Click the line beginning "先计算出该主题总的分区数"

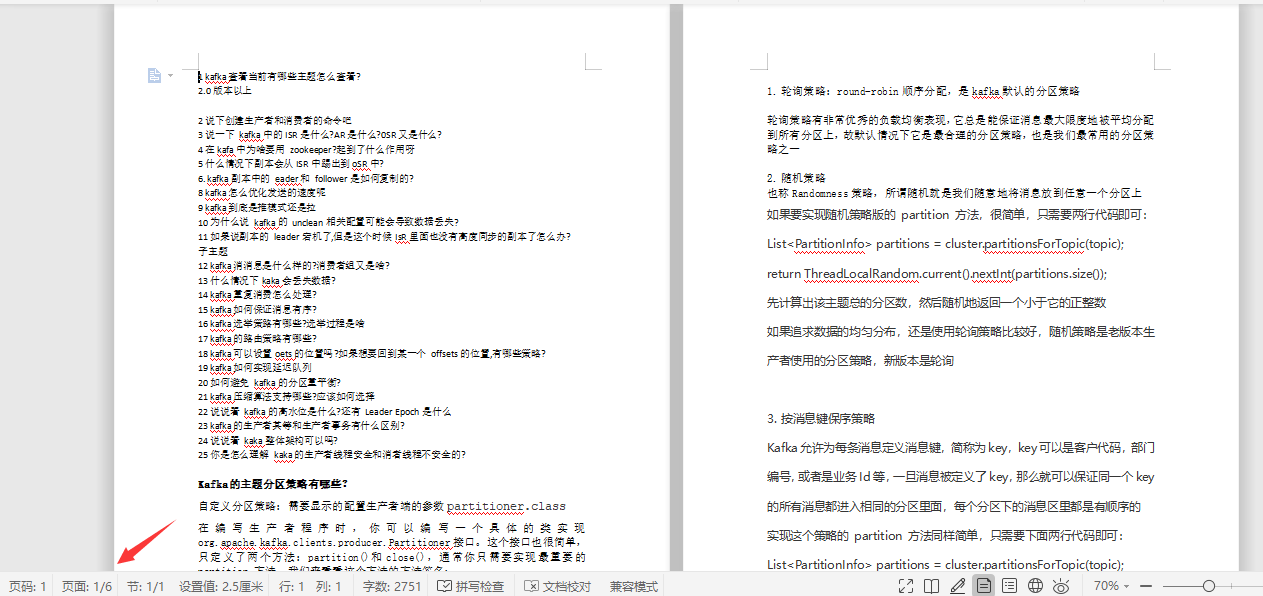936,302
